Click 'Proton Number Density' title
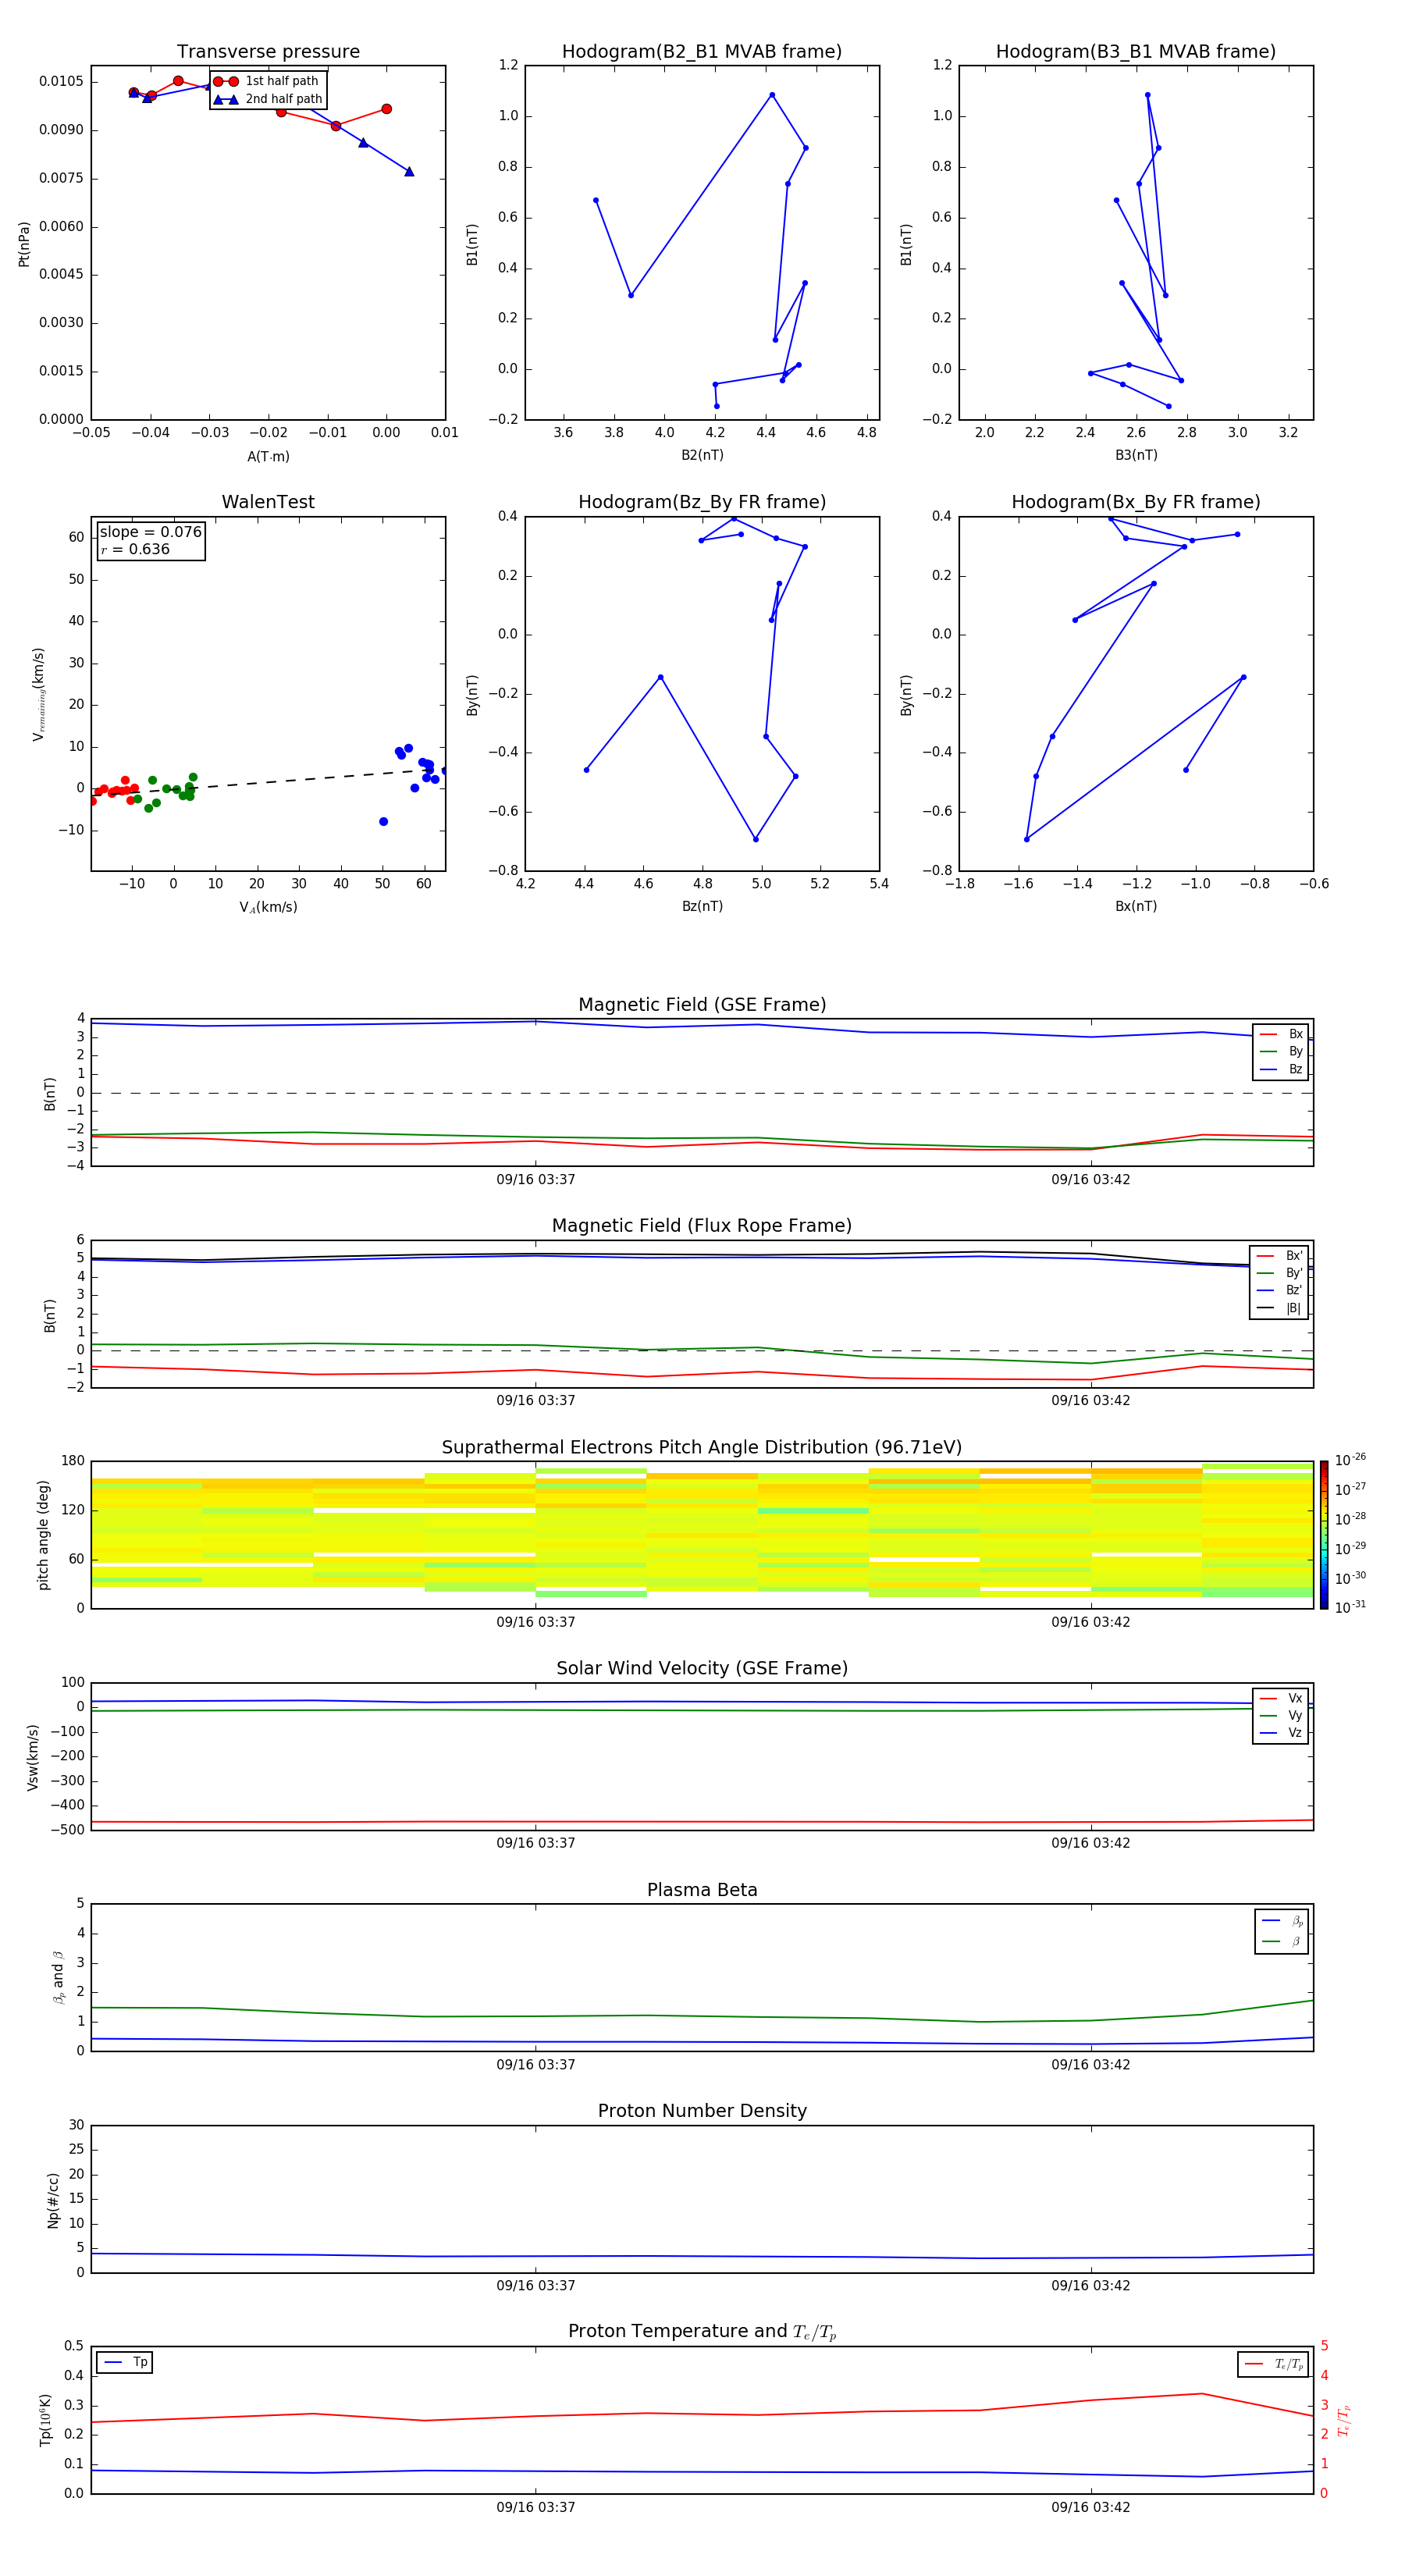Viewport: 1405px width, 2576px height. [702, 2111]
